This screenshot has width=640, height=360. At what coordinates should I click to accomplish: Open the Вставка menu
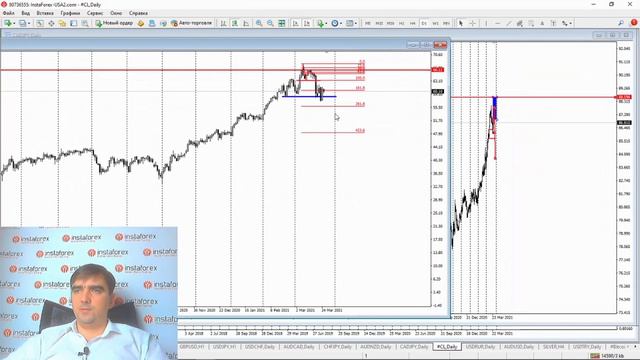point(45,13)
